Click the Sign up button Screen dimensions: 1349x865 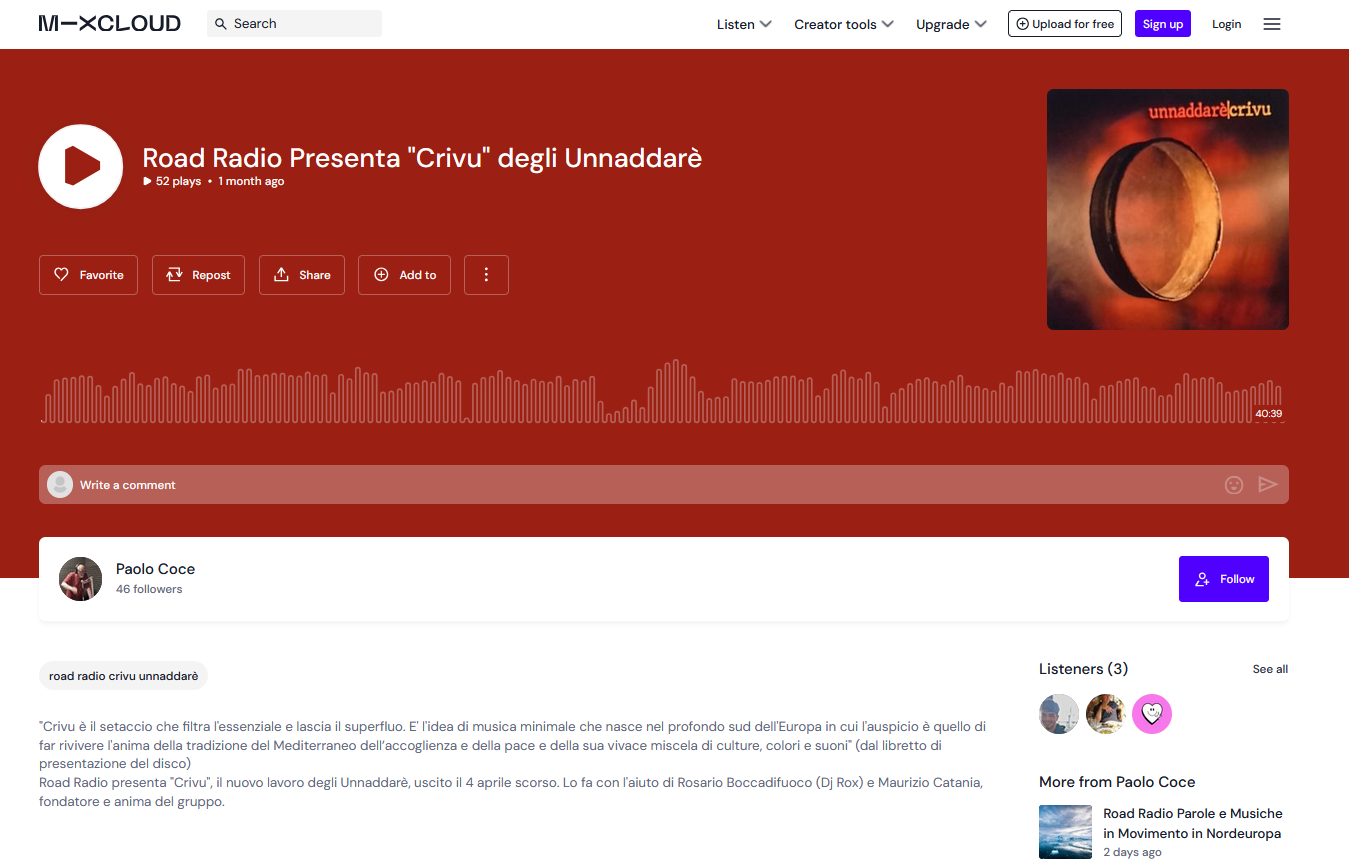(x=1163, y=24)
